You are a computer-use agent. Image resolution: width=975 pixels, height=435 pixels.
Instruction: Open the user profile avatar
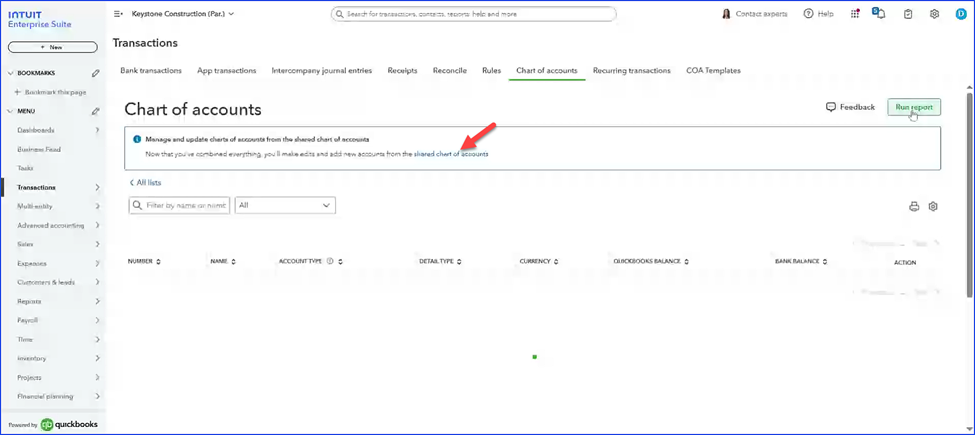961,14
